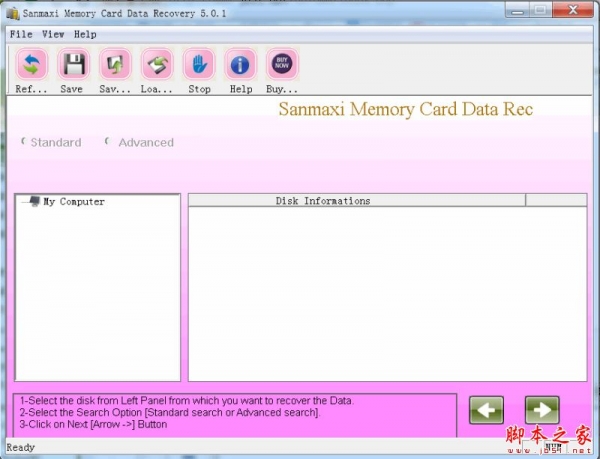Select the Advanced search radio button

pos(107,142)
